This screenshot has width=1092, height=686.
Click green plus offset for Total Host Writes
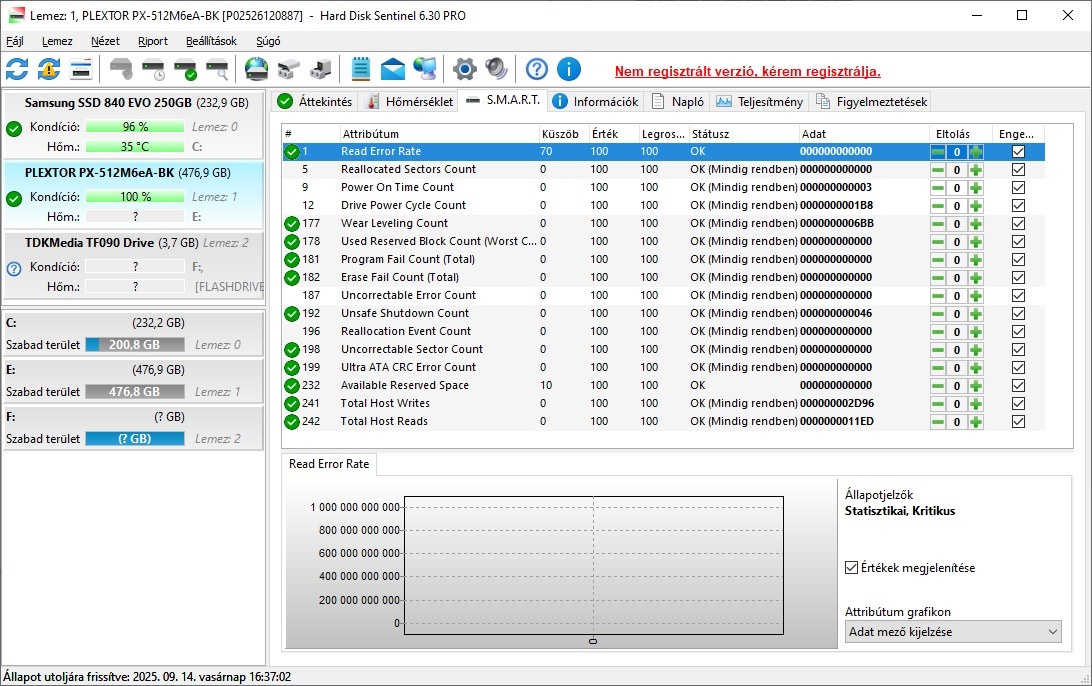(x=976, y=404)
